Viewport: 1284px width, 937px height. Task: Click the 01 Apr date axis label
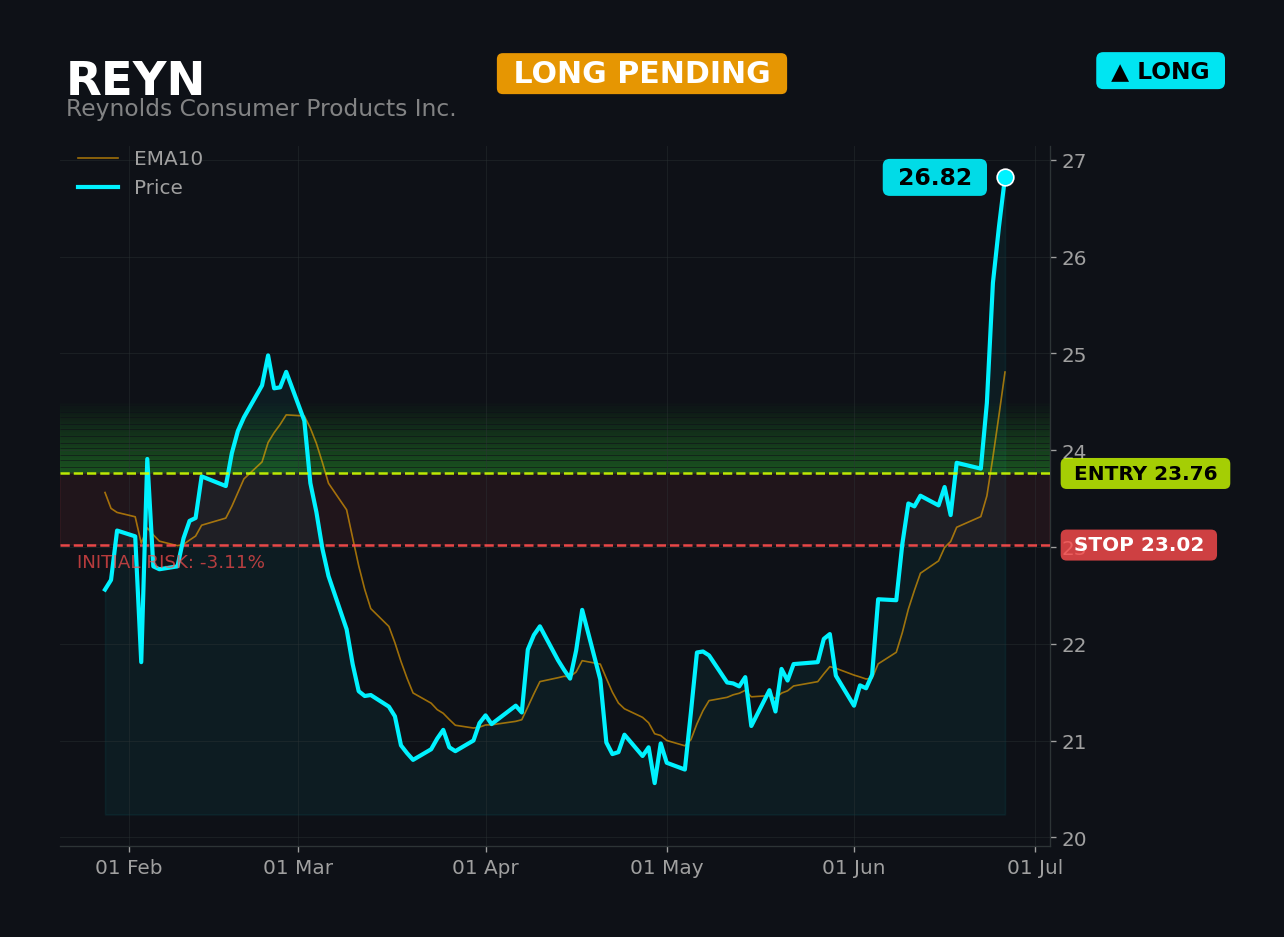point(486,868)
